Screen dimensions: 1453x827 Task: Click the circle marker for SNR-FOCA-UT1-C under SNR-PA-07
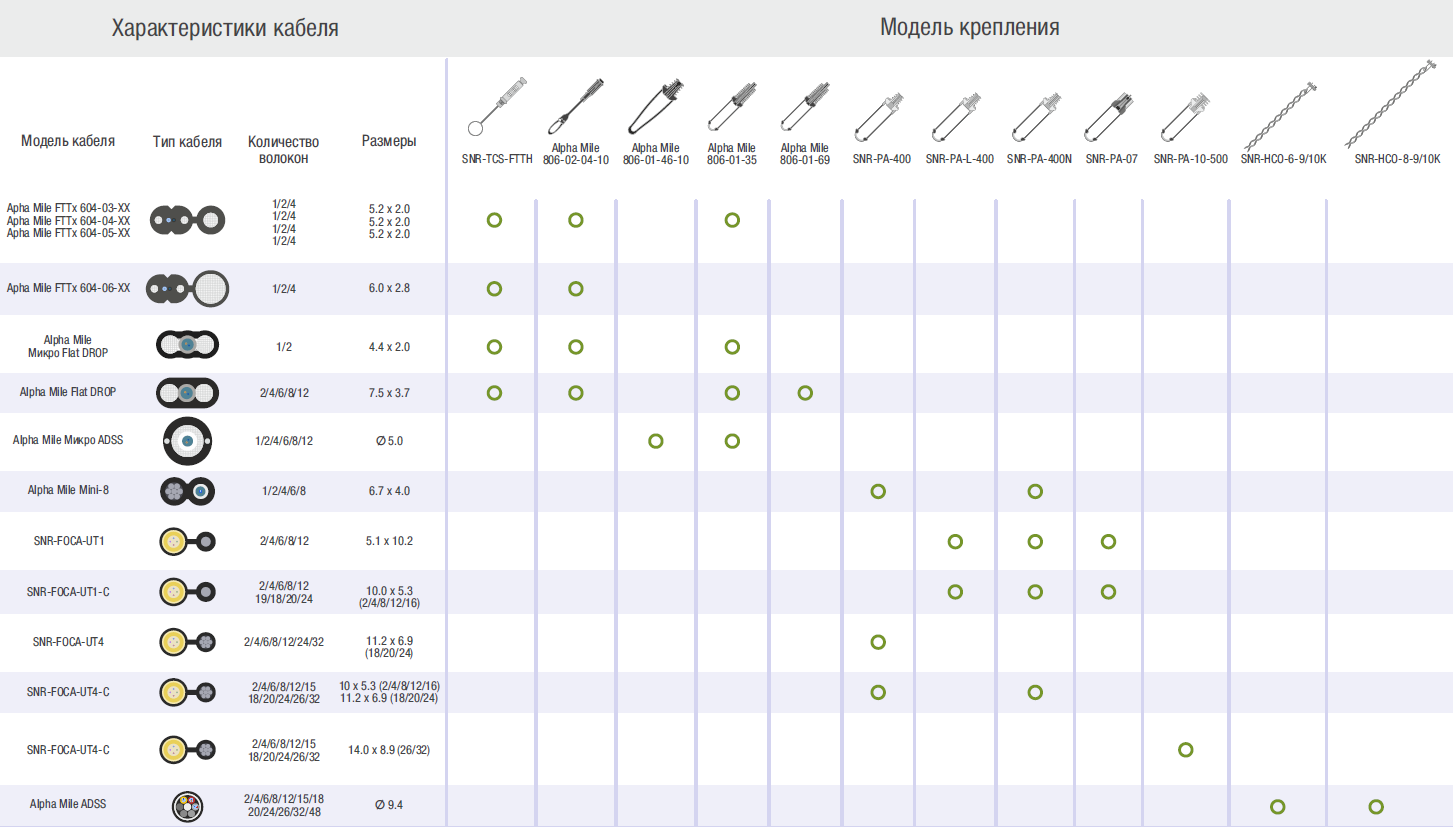pos(1108,591)
